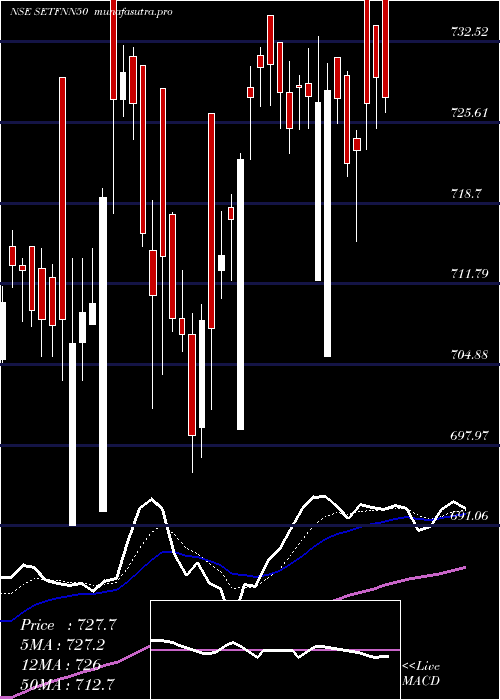Click the munafasutra.pro watermark text
The height and width of the screenshot is (700, 500).
(x=134, y=12)
